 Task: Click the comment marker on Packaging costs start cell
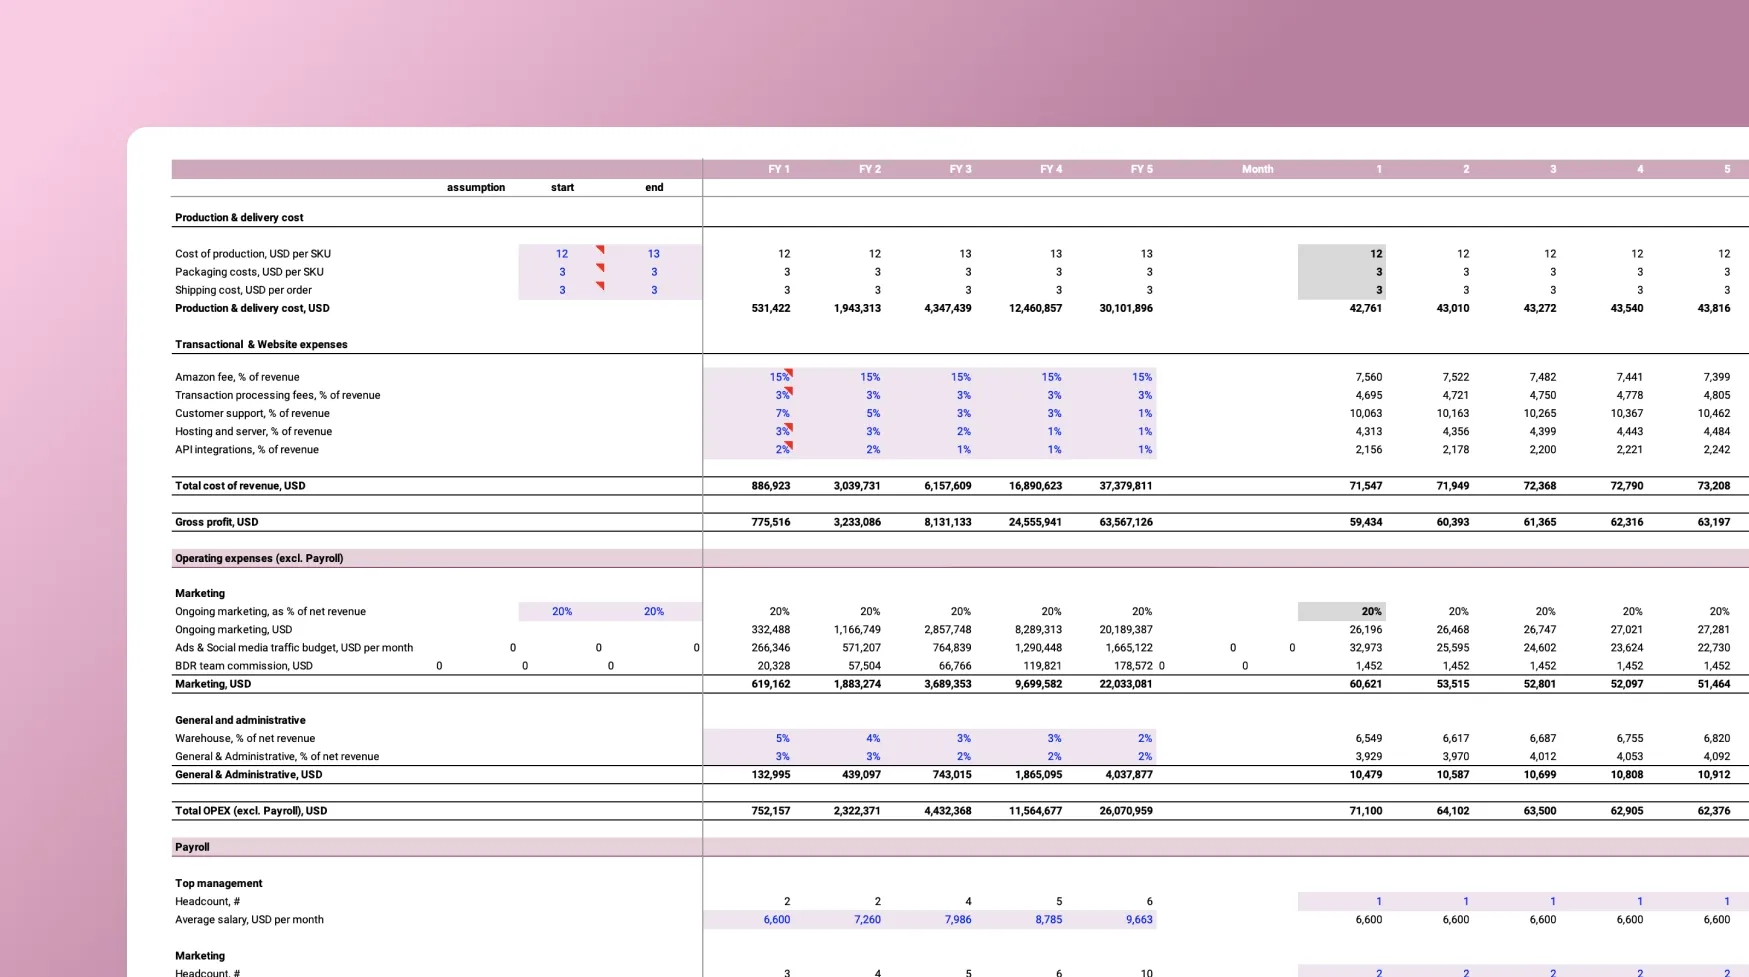(x=600, y=268)
